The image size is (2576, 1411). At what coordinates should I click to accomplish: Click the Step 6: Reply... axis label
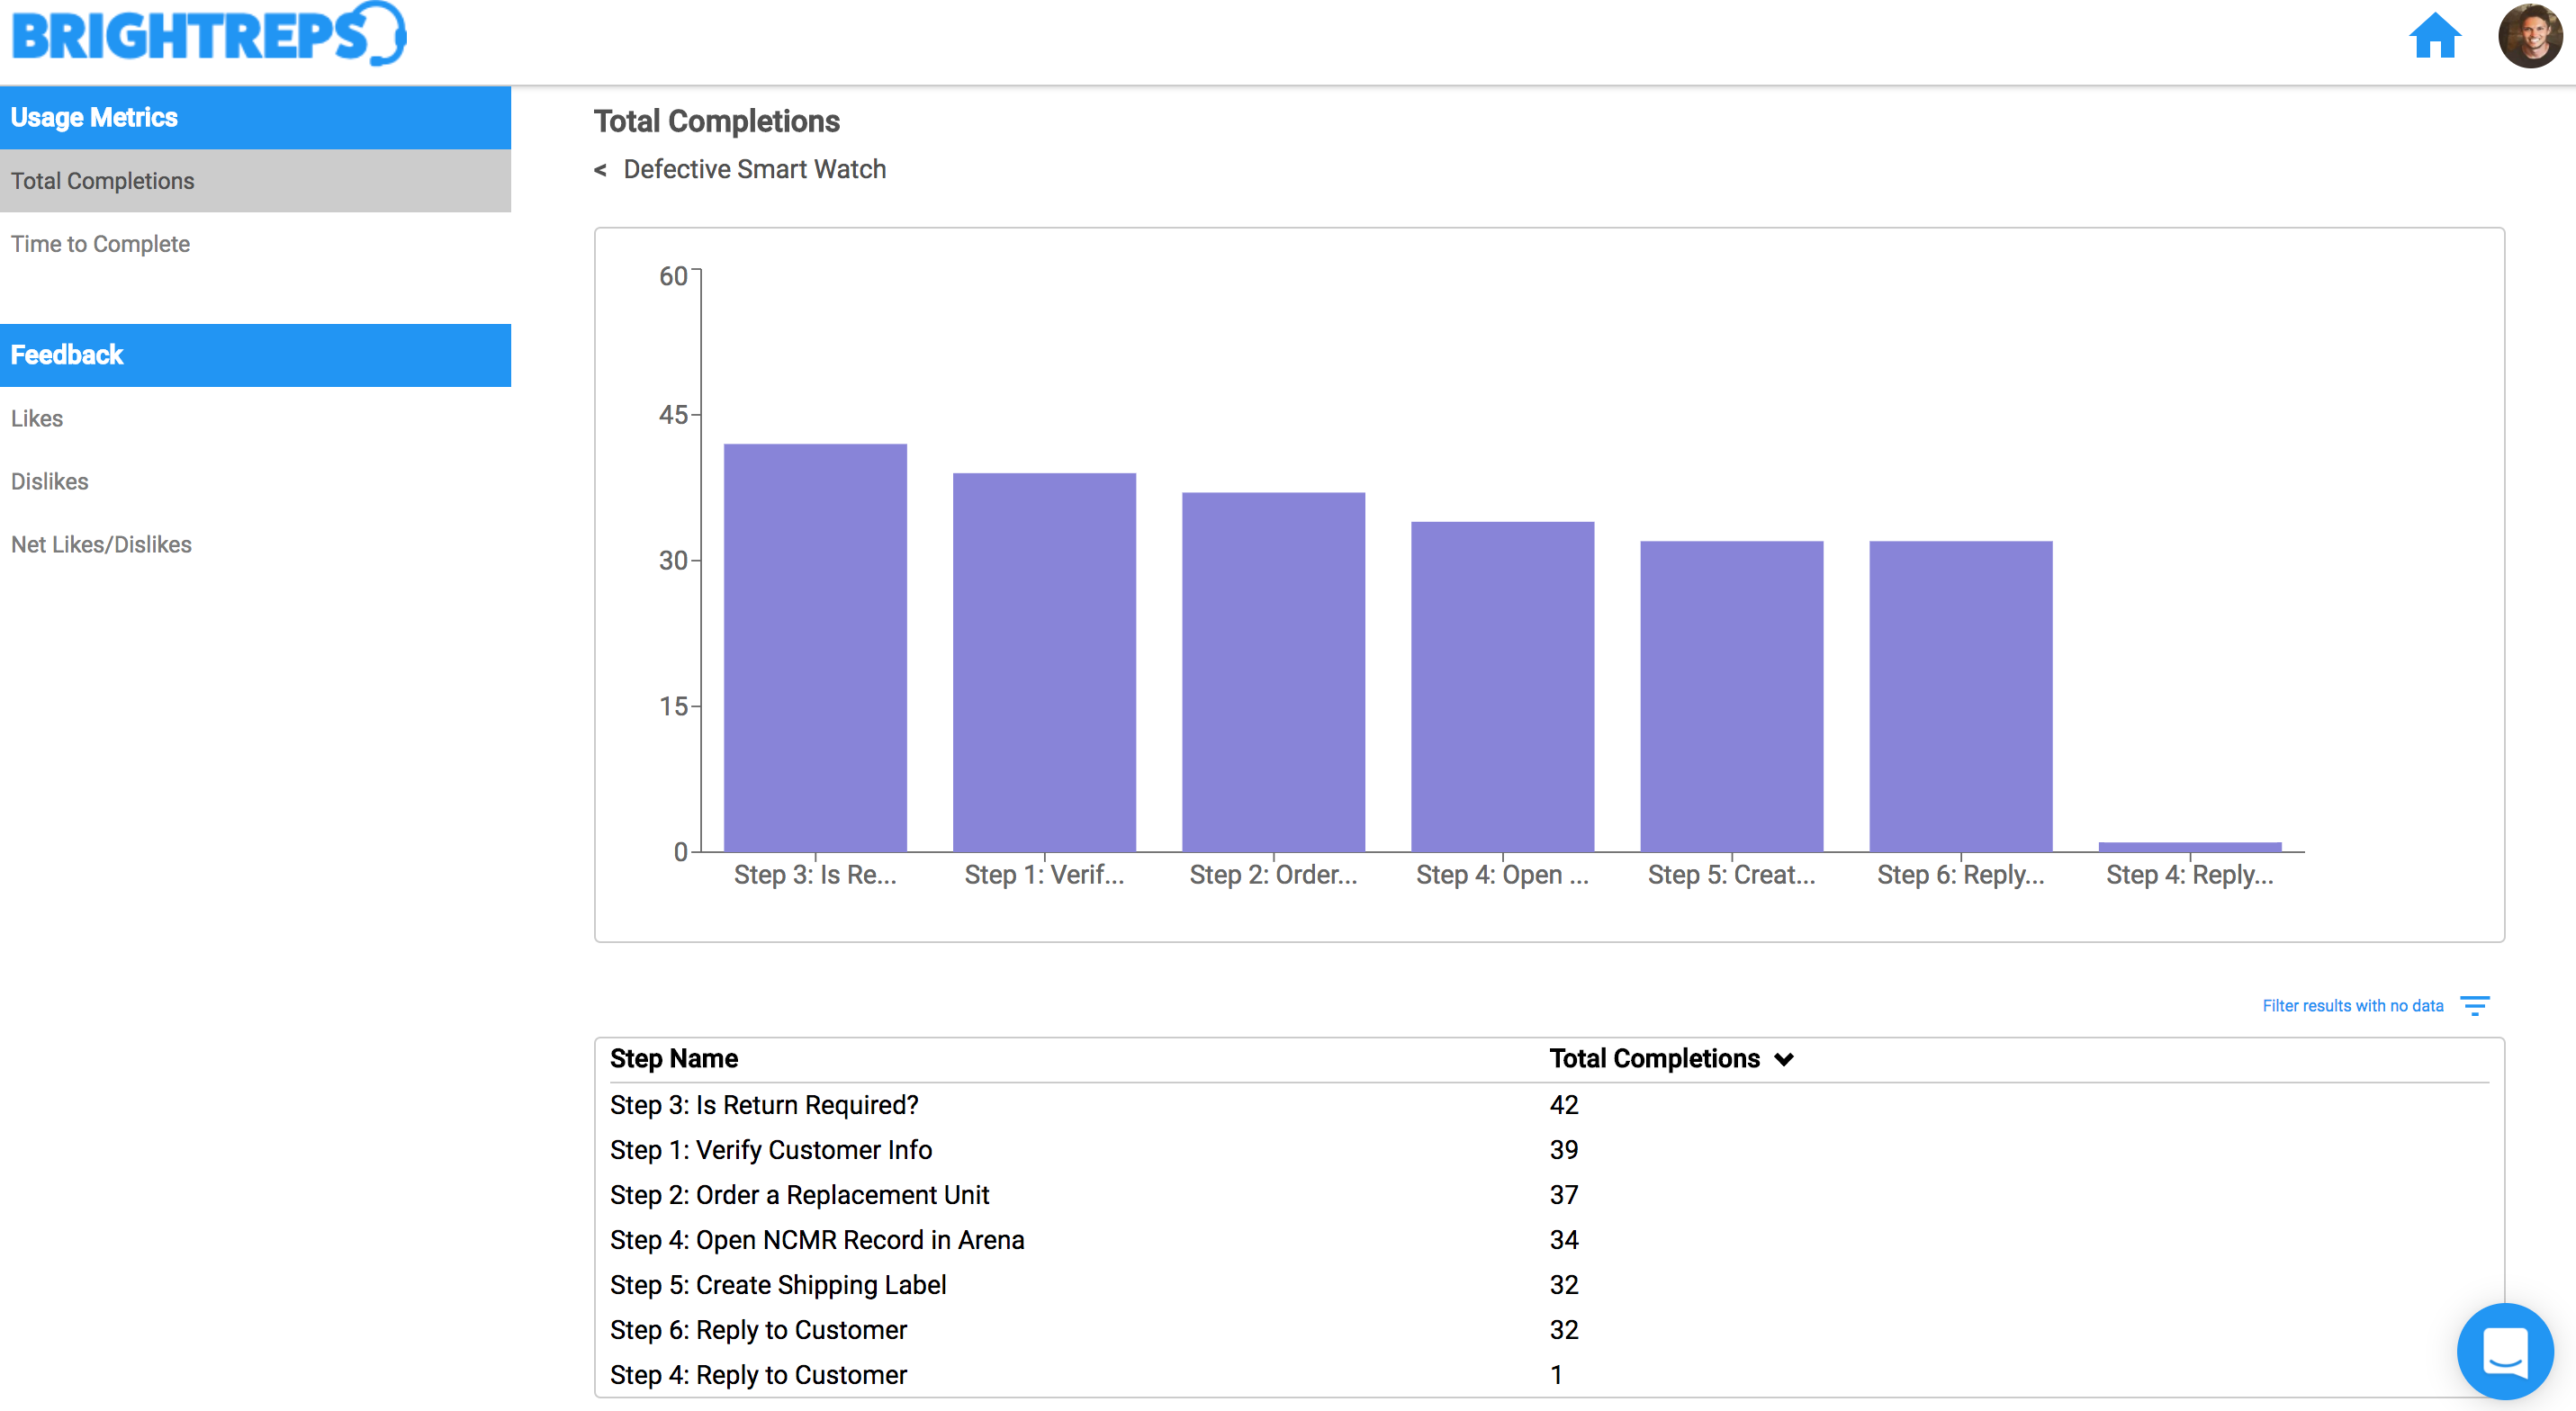click(x=1960, y=875)
